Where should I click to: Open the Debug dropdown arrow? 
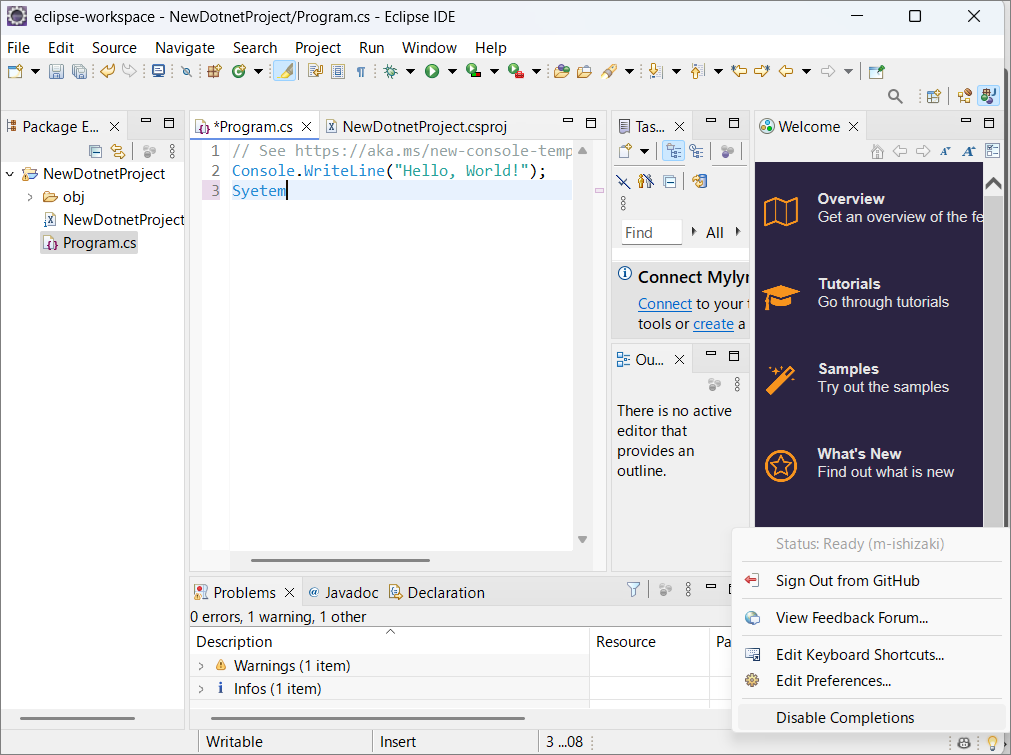click(x=410, y=72)
